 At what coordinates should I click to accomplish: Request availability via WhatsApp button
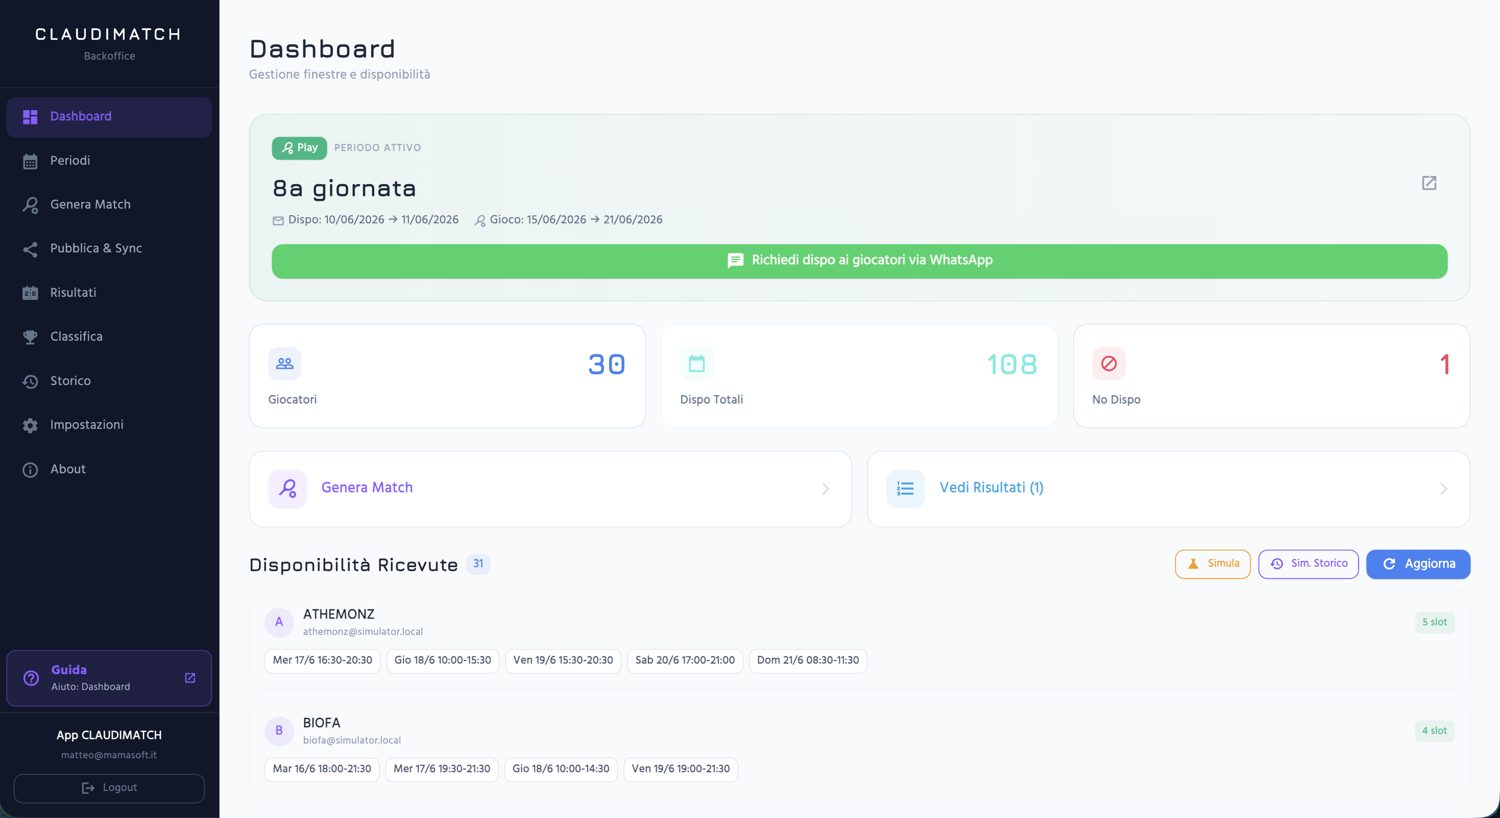[x=859, y=261]
